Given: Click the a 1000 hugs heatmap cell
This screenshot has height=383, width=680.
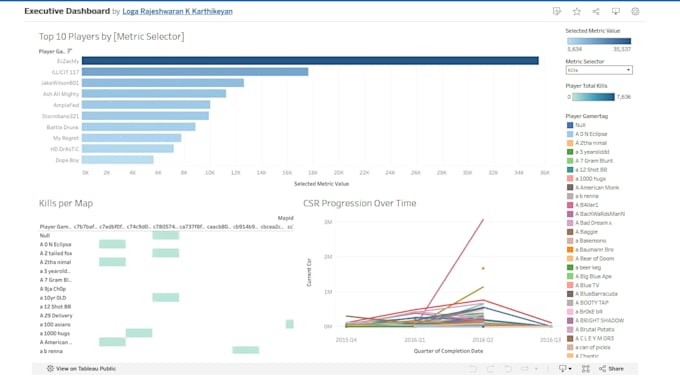Looking at the screenshot, I should pos(139,333).
